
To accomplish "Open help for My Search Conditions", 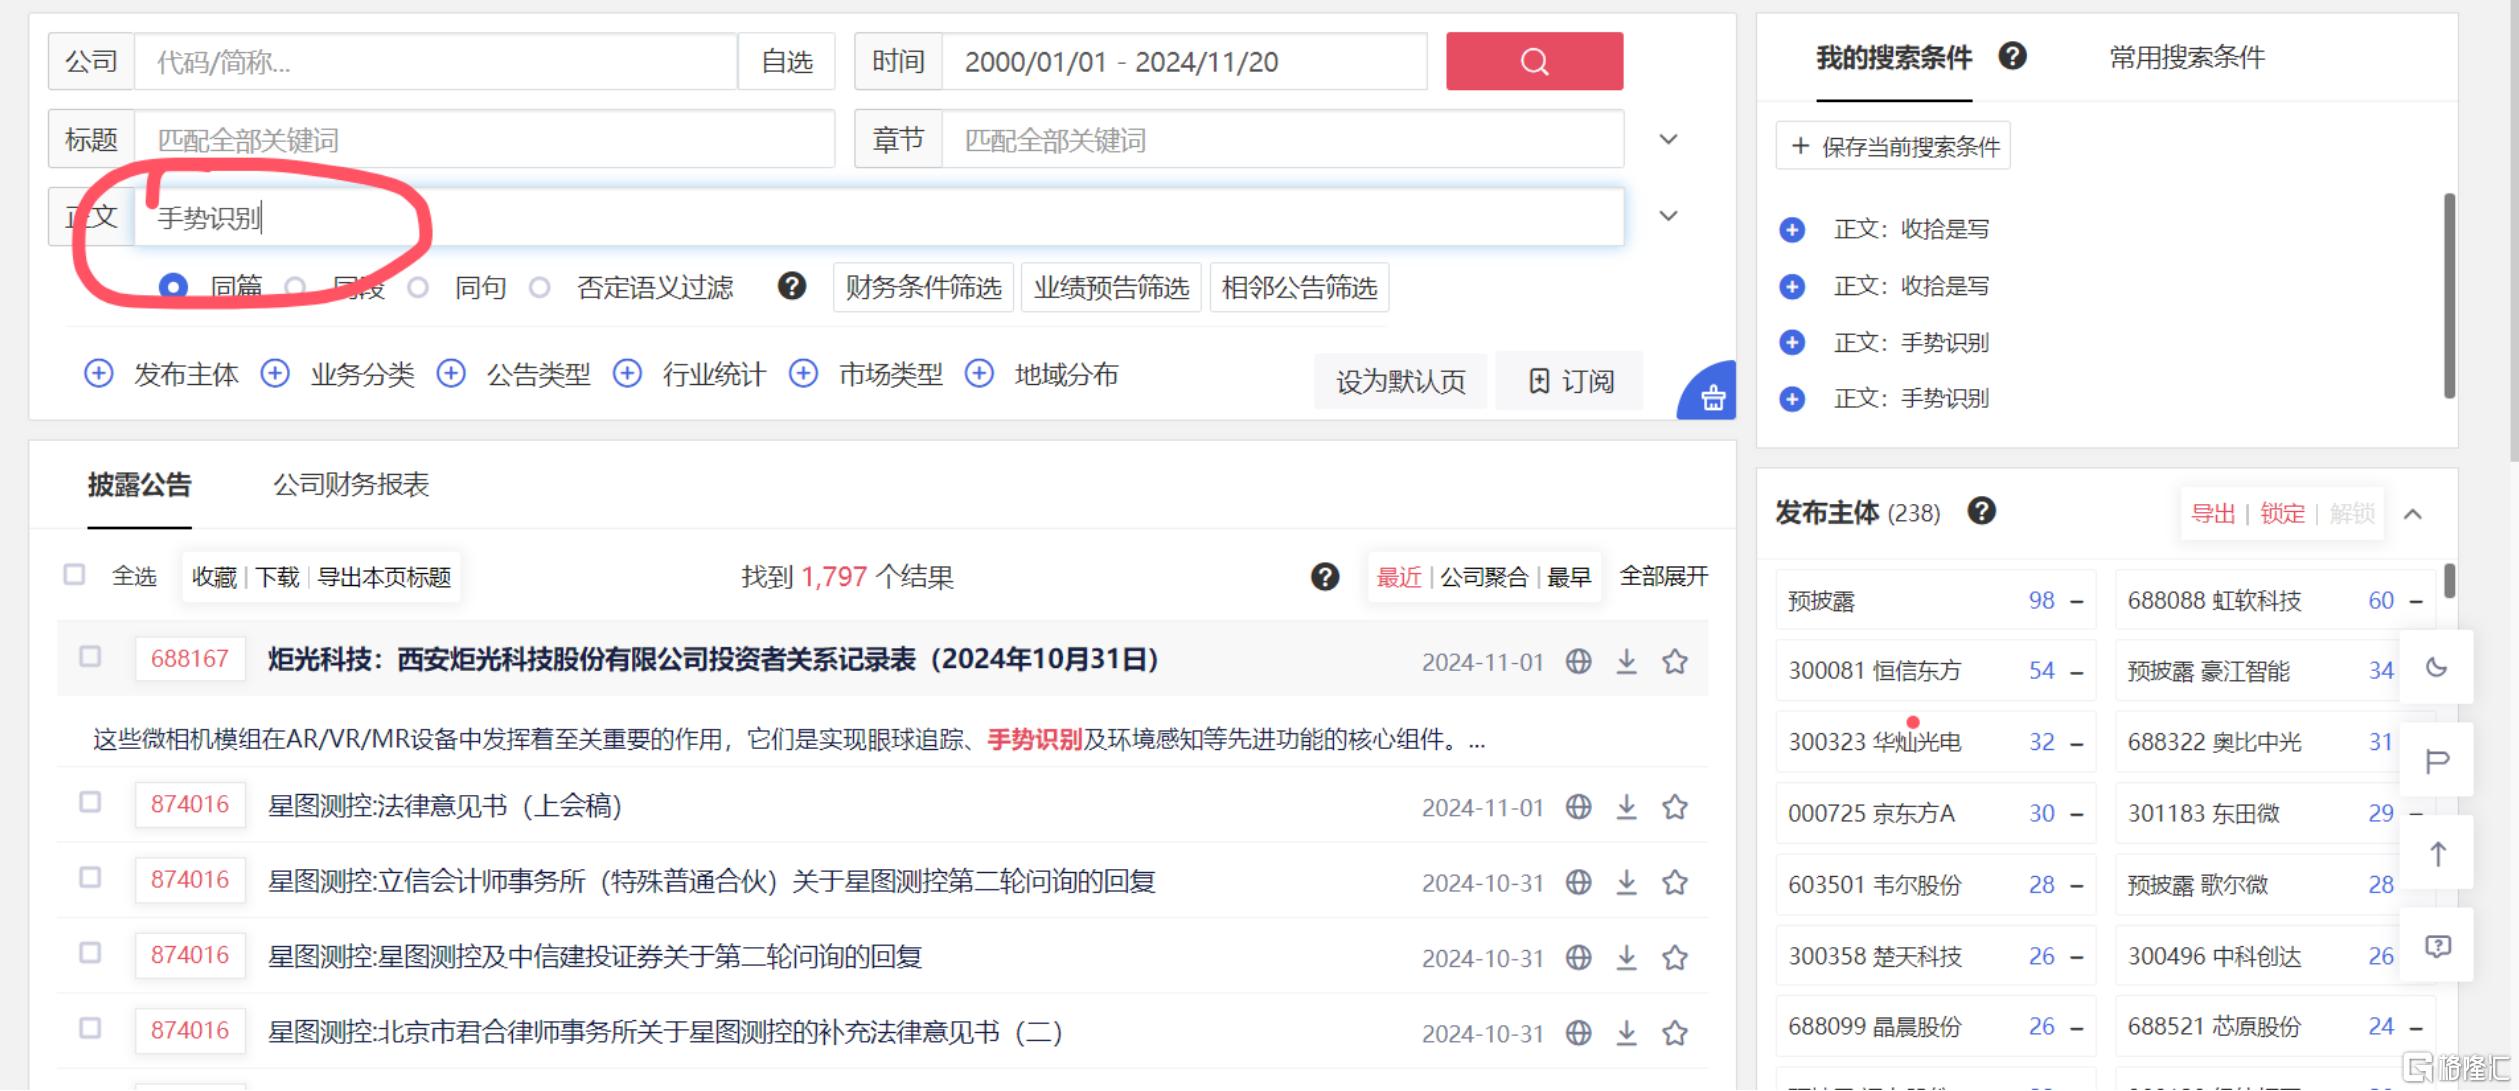I will 2012,56.
